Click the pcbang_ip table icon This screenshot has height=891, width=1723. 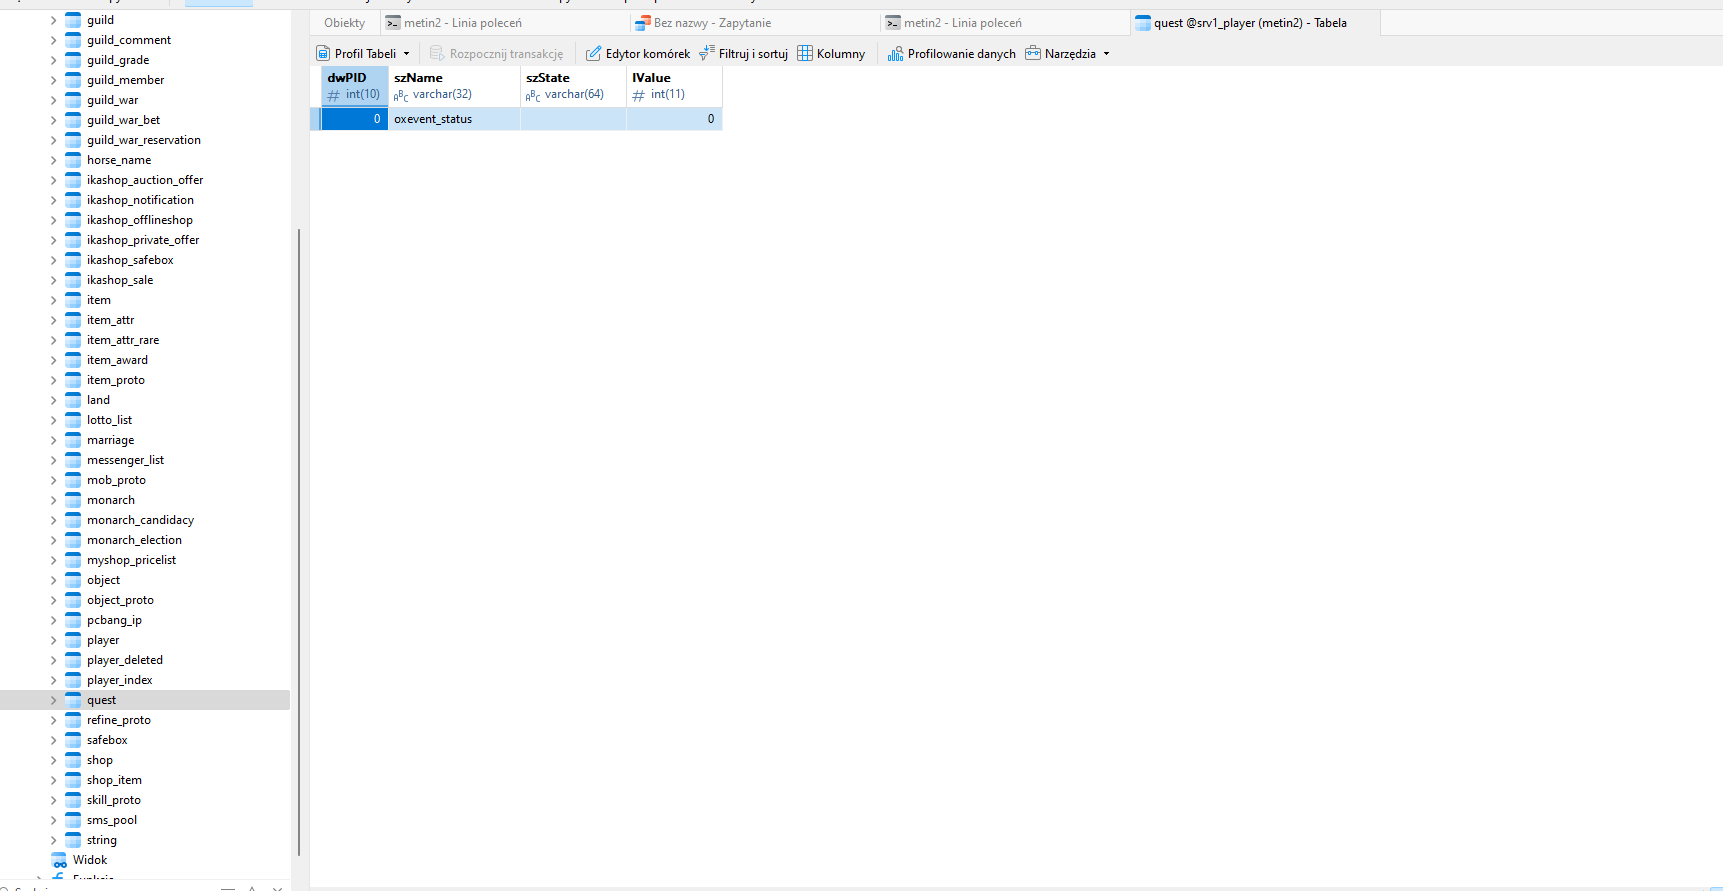pos(73,620)
